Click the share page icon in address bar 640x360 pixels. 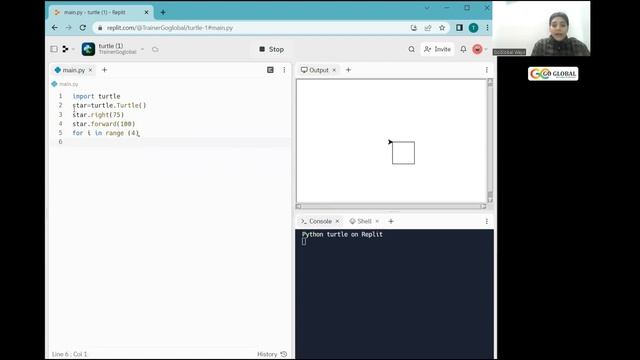(x=428, y=28)
